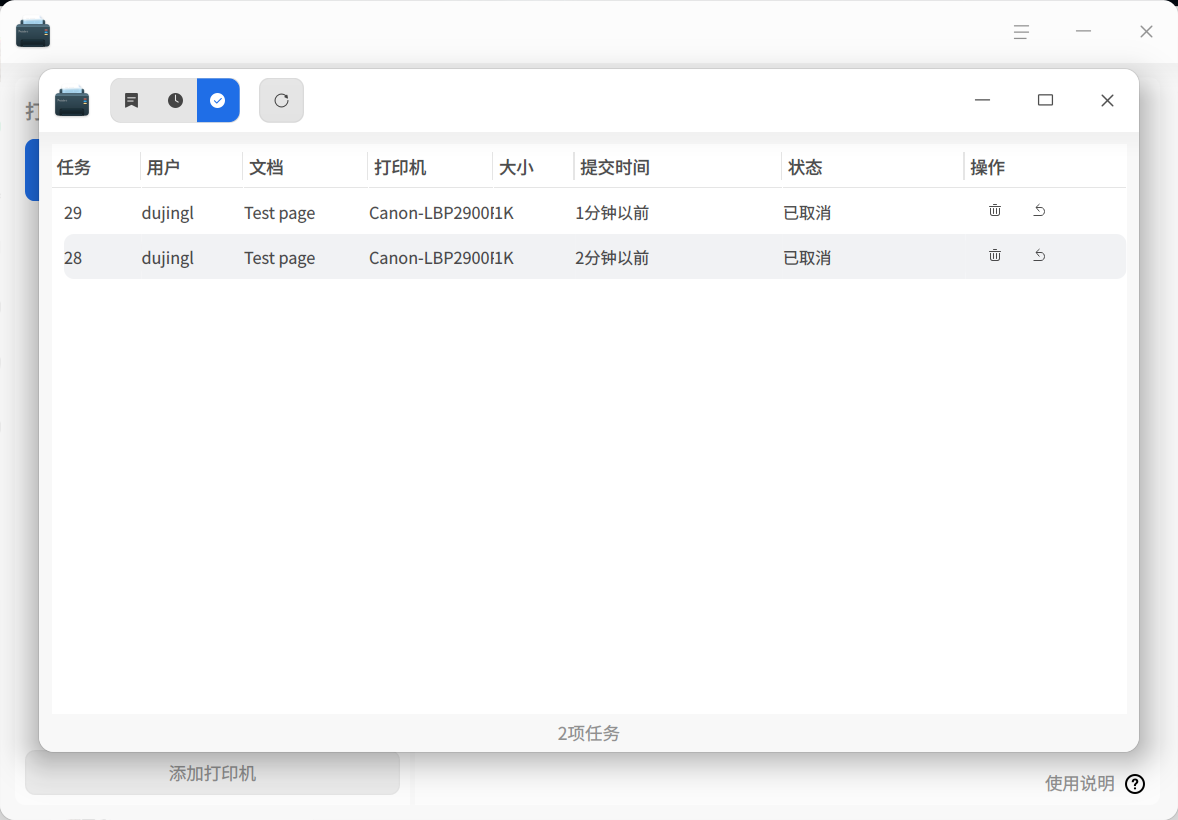
Task: Close the print job window
Action: point(1107,100)
